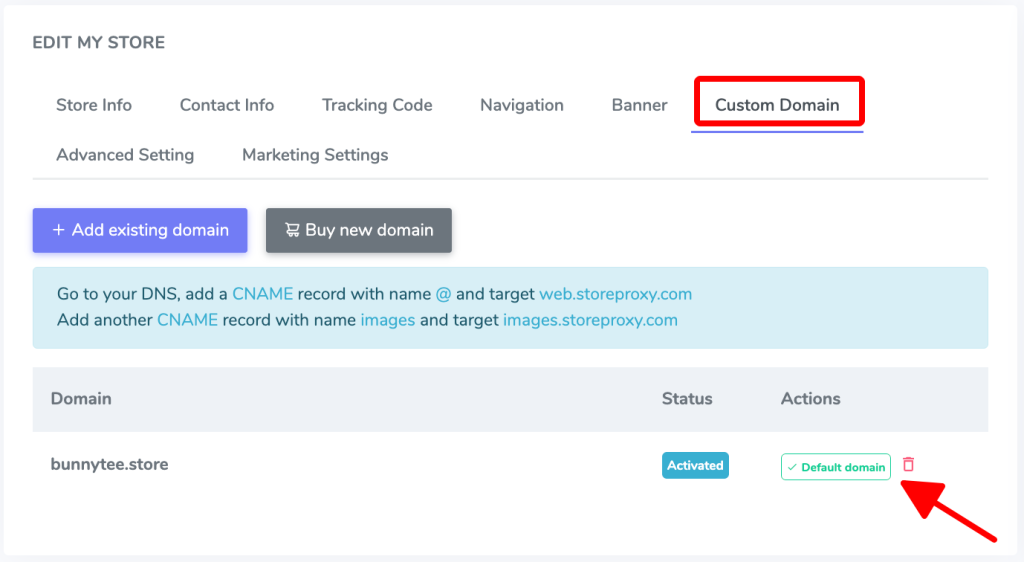
Task: Click the bunnytee.store domain name
Action: pos(110,464)
